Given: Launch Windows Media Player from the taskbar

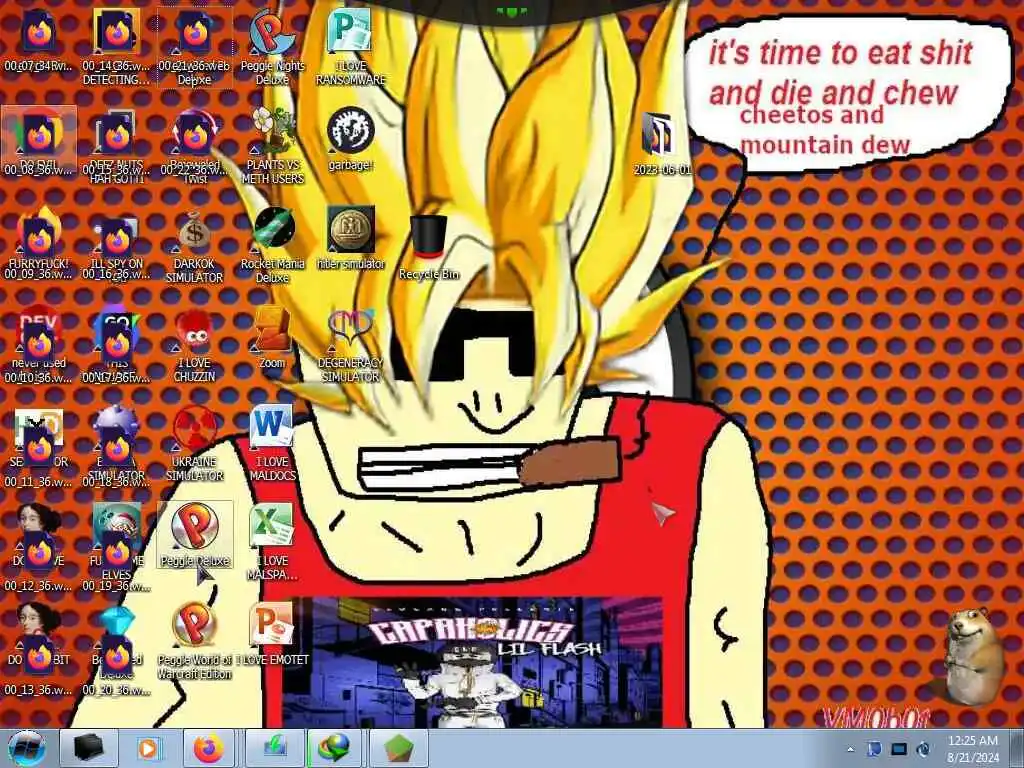Looking at the screenshot, I should coord(149,748).
